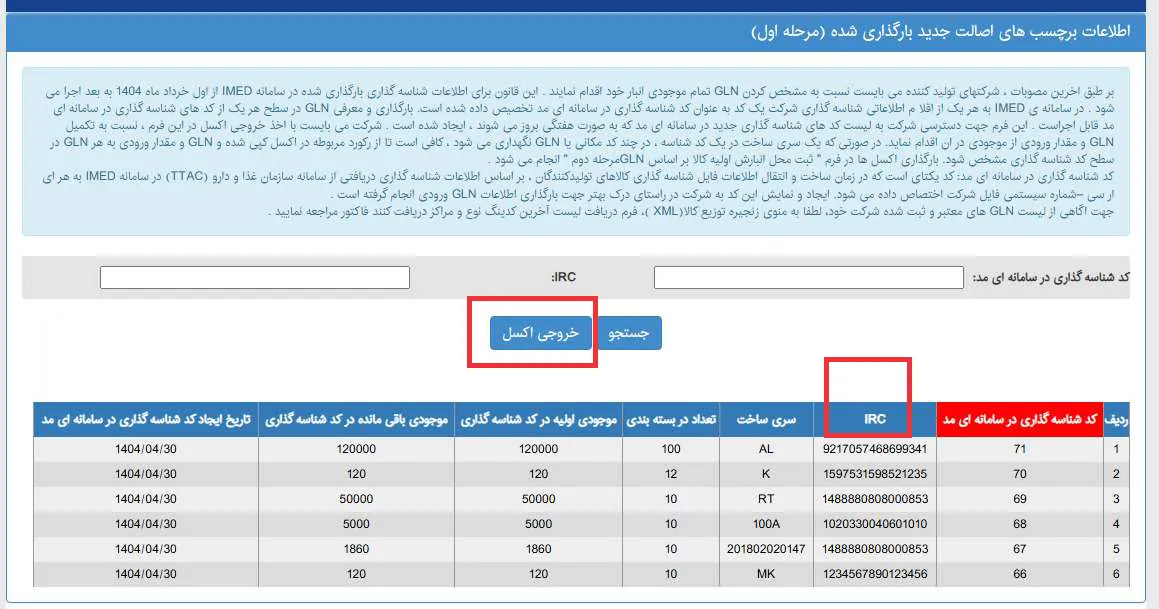Click batch series cell 201802020147

[766, 549]
